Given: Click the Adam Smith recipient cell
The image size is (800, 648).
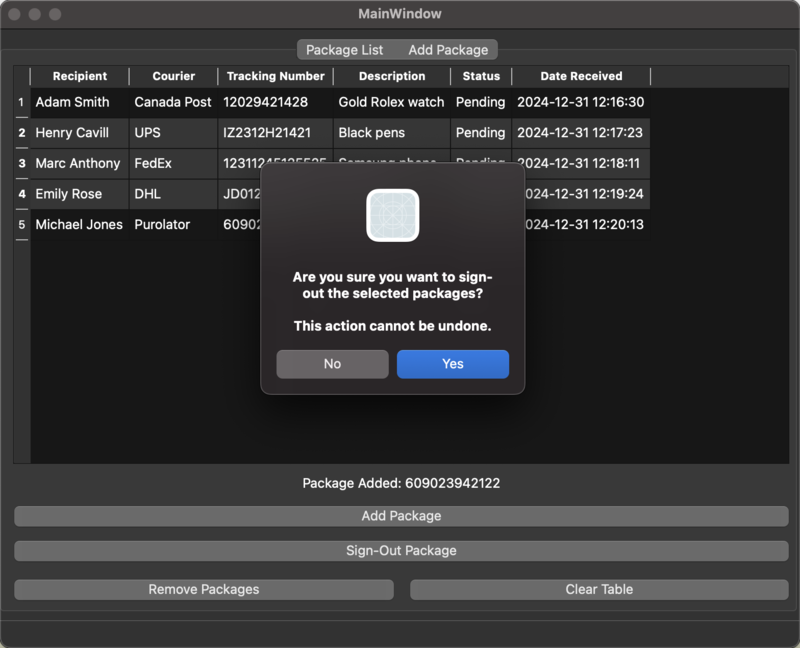Looking at the screenshot, I should (x=80, y=102).
